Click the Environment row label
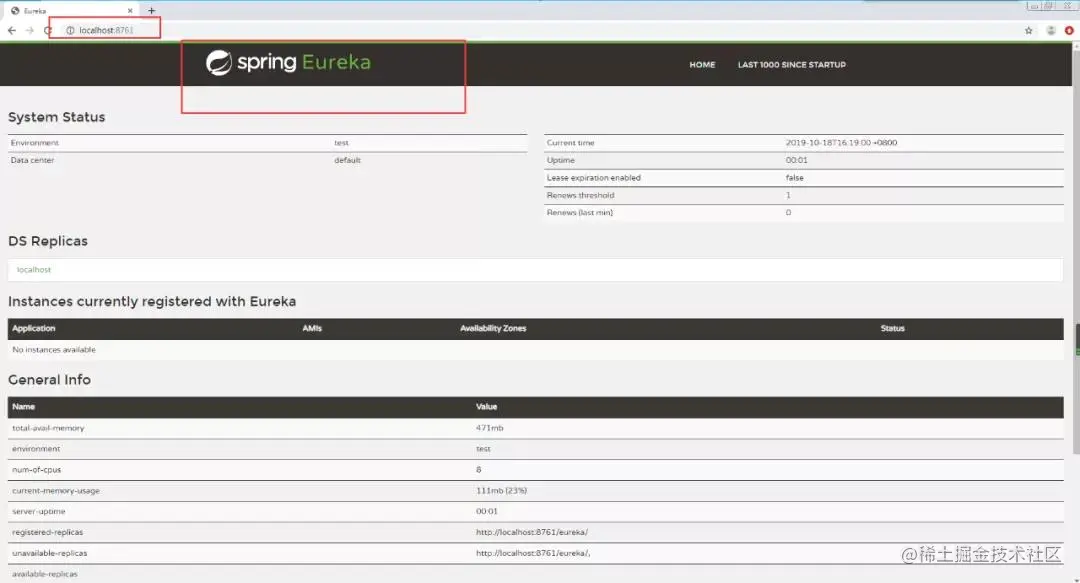Viewport: 1080px width, 583px height. (34, 143)
